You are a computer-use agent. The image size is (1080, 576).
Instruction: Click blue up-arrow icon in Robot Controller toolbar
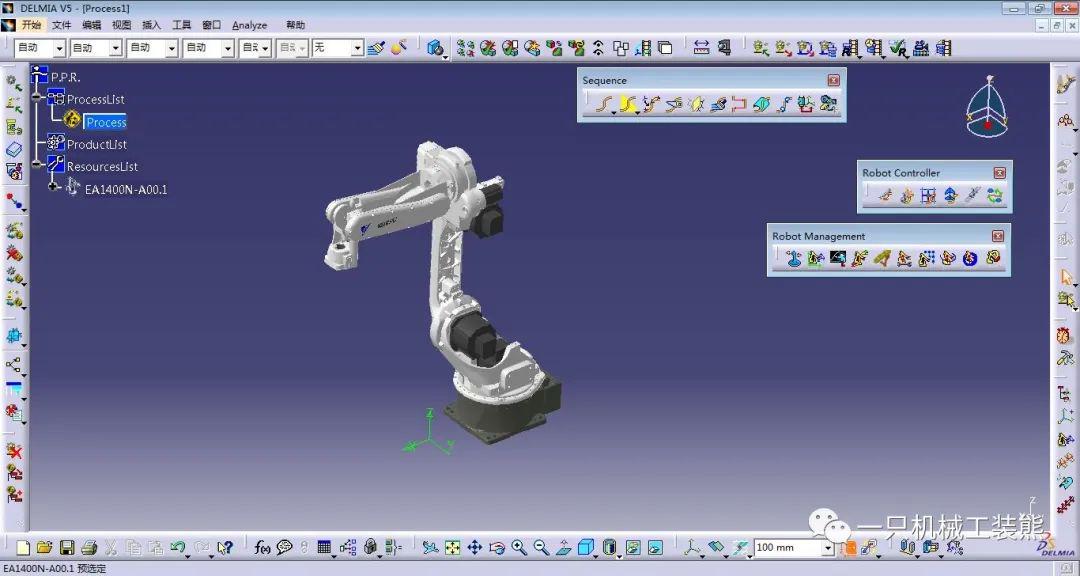point(951,196)
